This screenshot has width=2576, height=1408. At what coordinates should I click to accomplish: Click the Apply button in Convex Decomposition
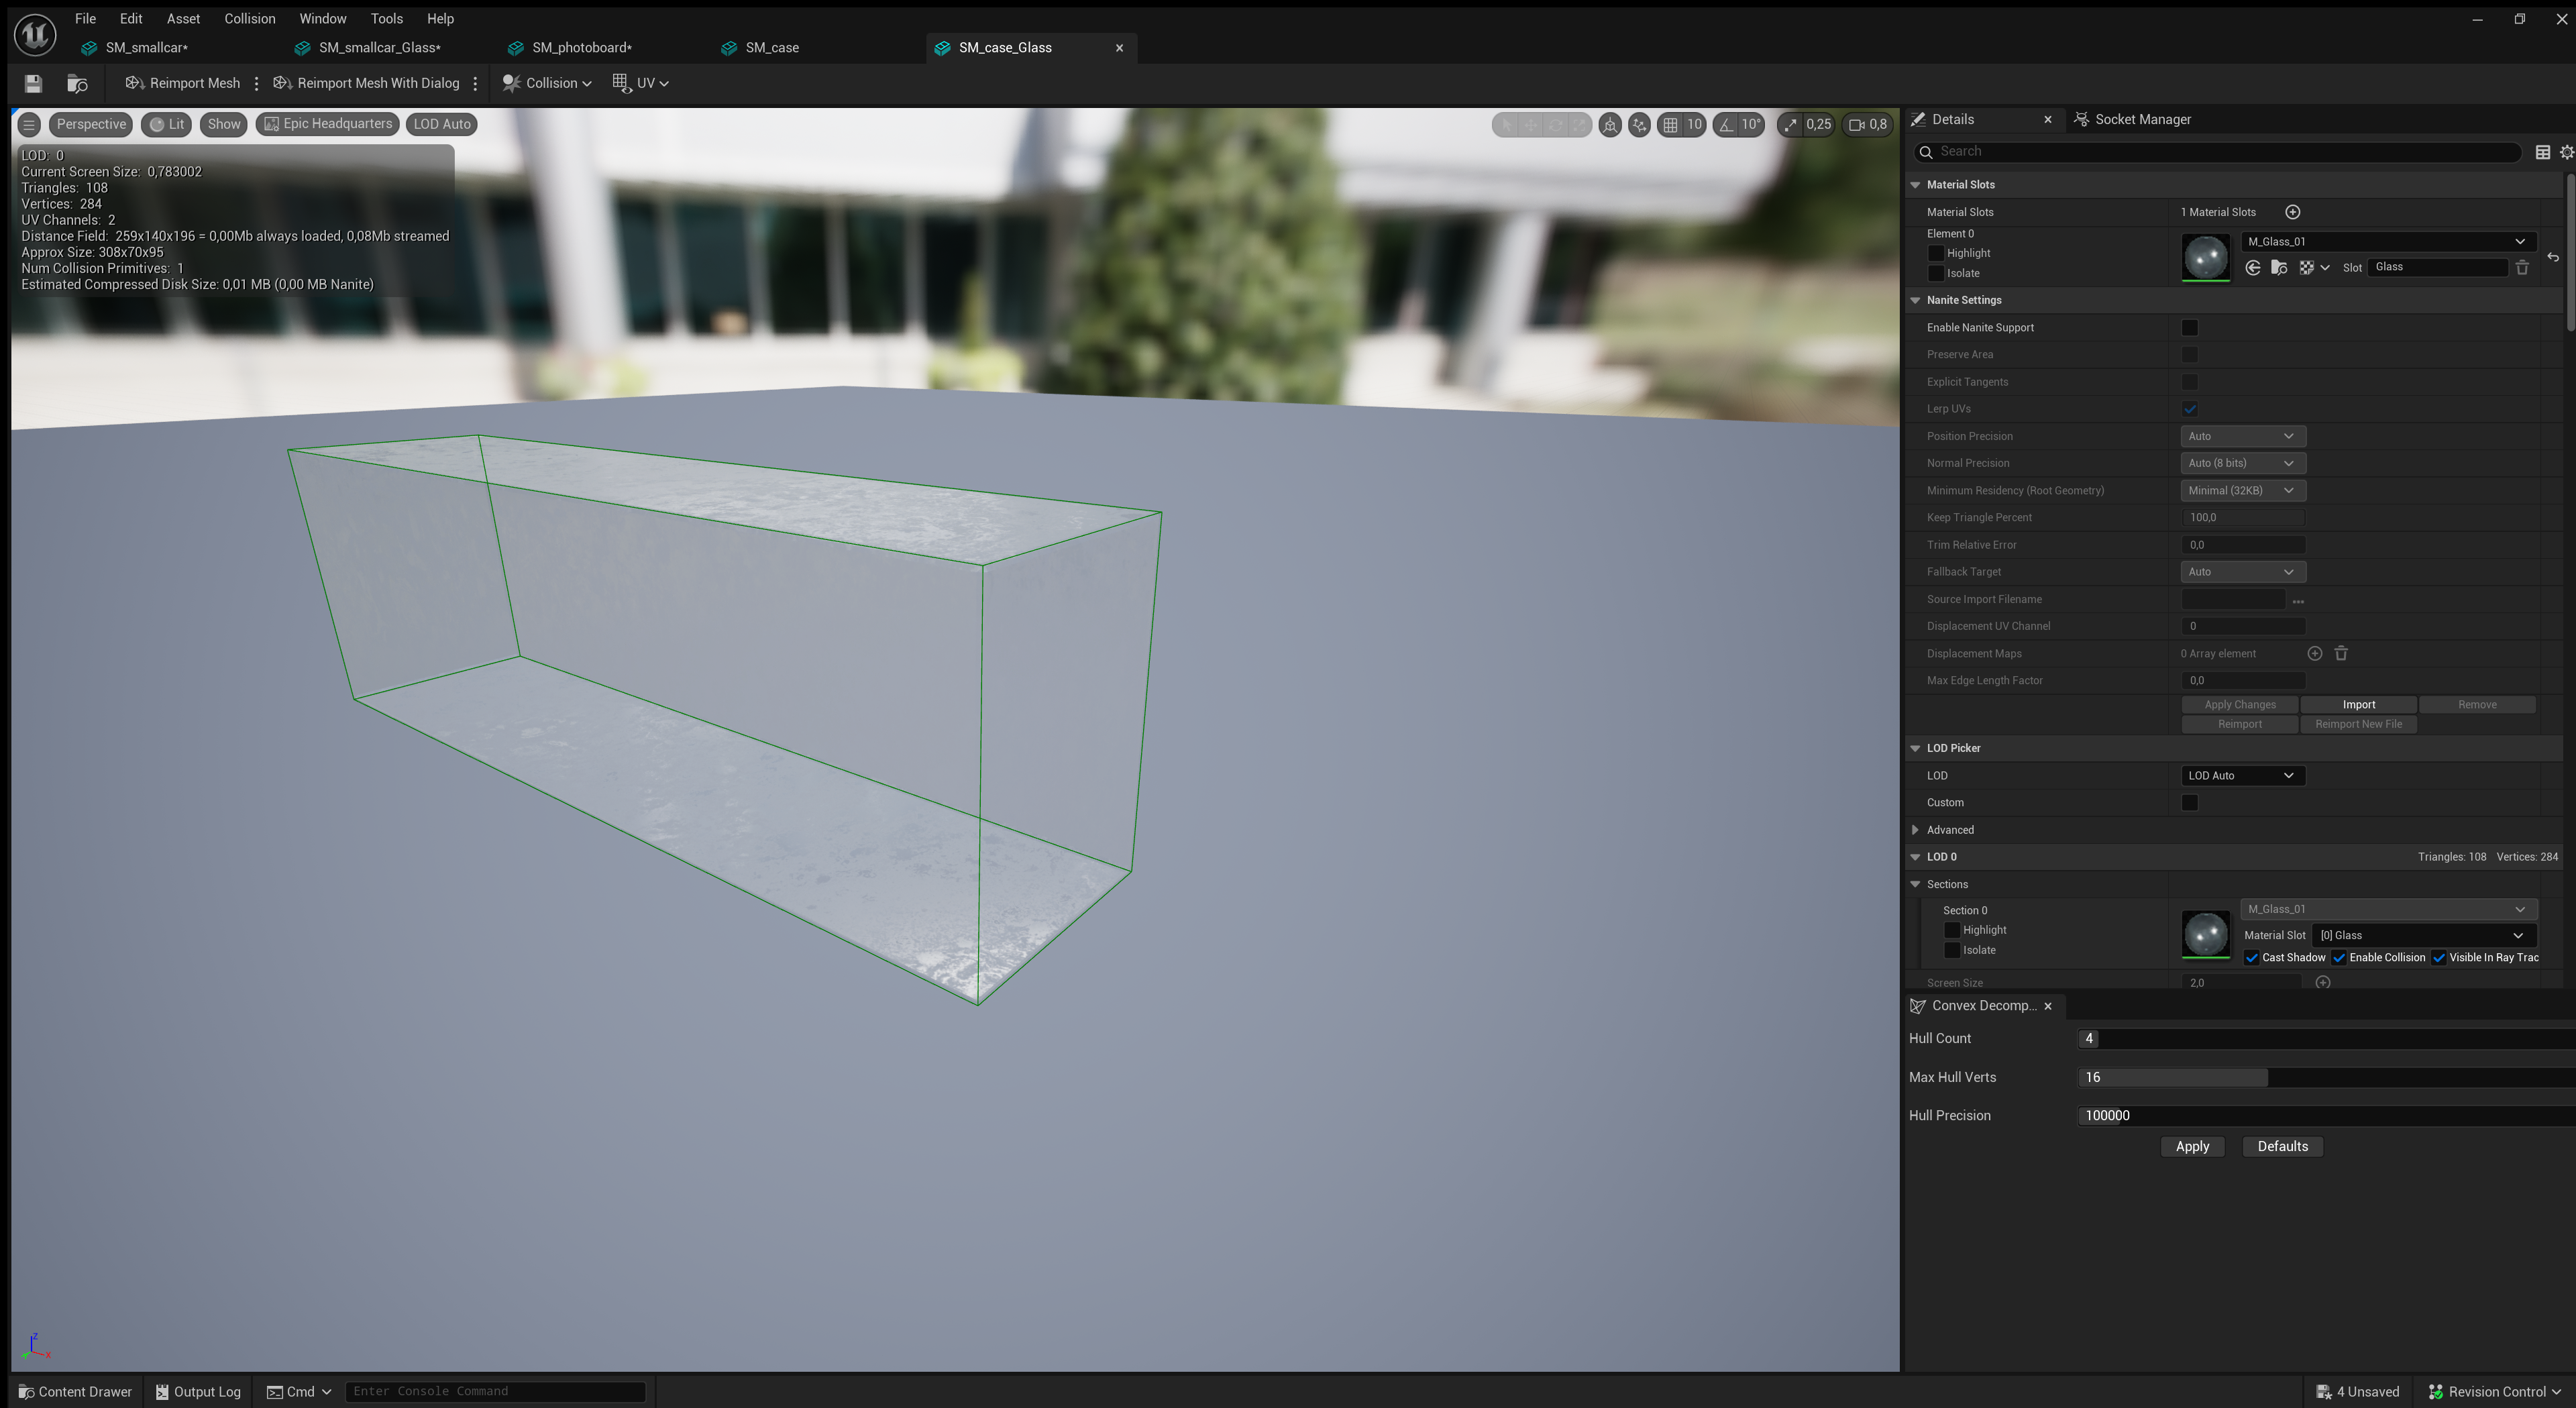2192,1146
